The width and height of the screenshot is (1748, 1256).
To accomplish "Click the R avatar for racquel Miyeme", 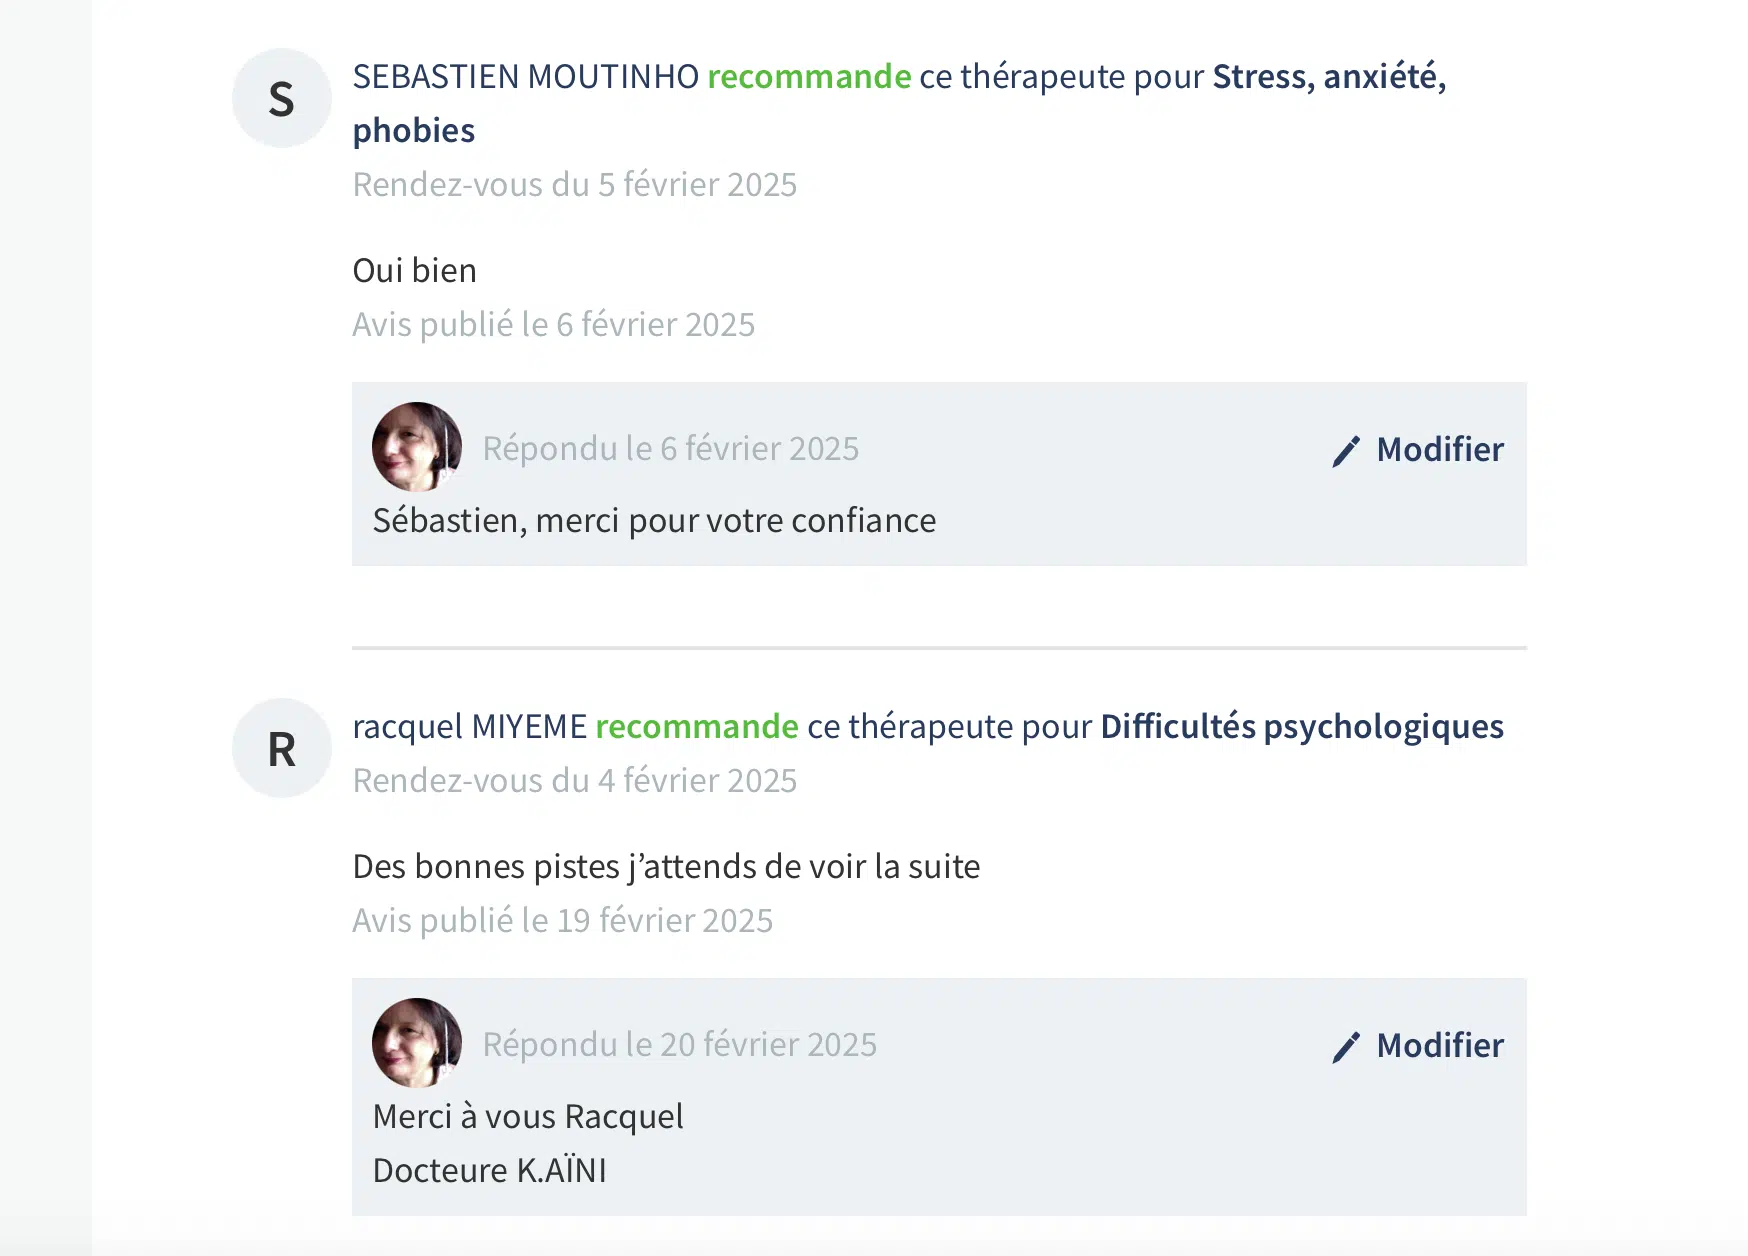I will [282, 748].
